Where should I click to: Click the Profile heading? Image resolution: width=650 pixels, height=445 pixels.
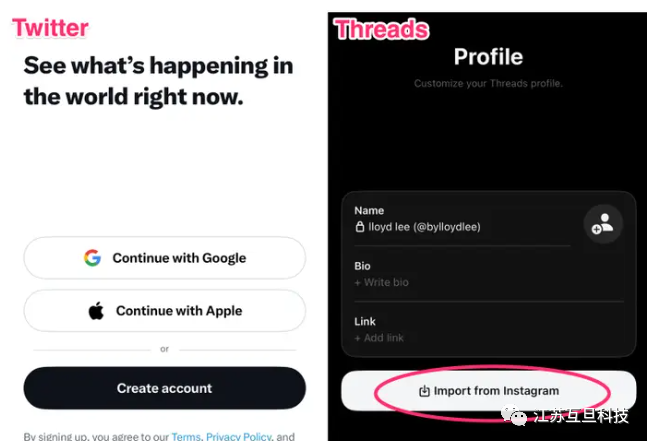point(488,57)
